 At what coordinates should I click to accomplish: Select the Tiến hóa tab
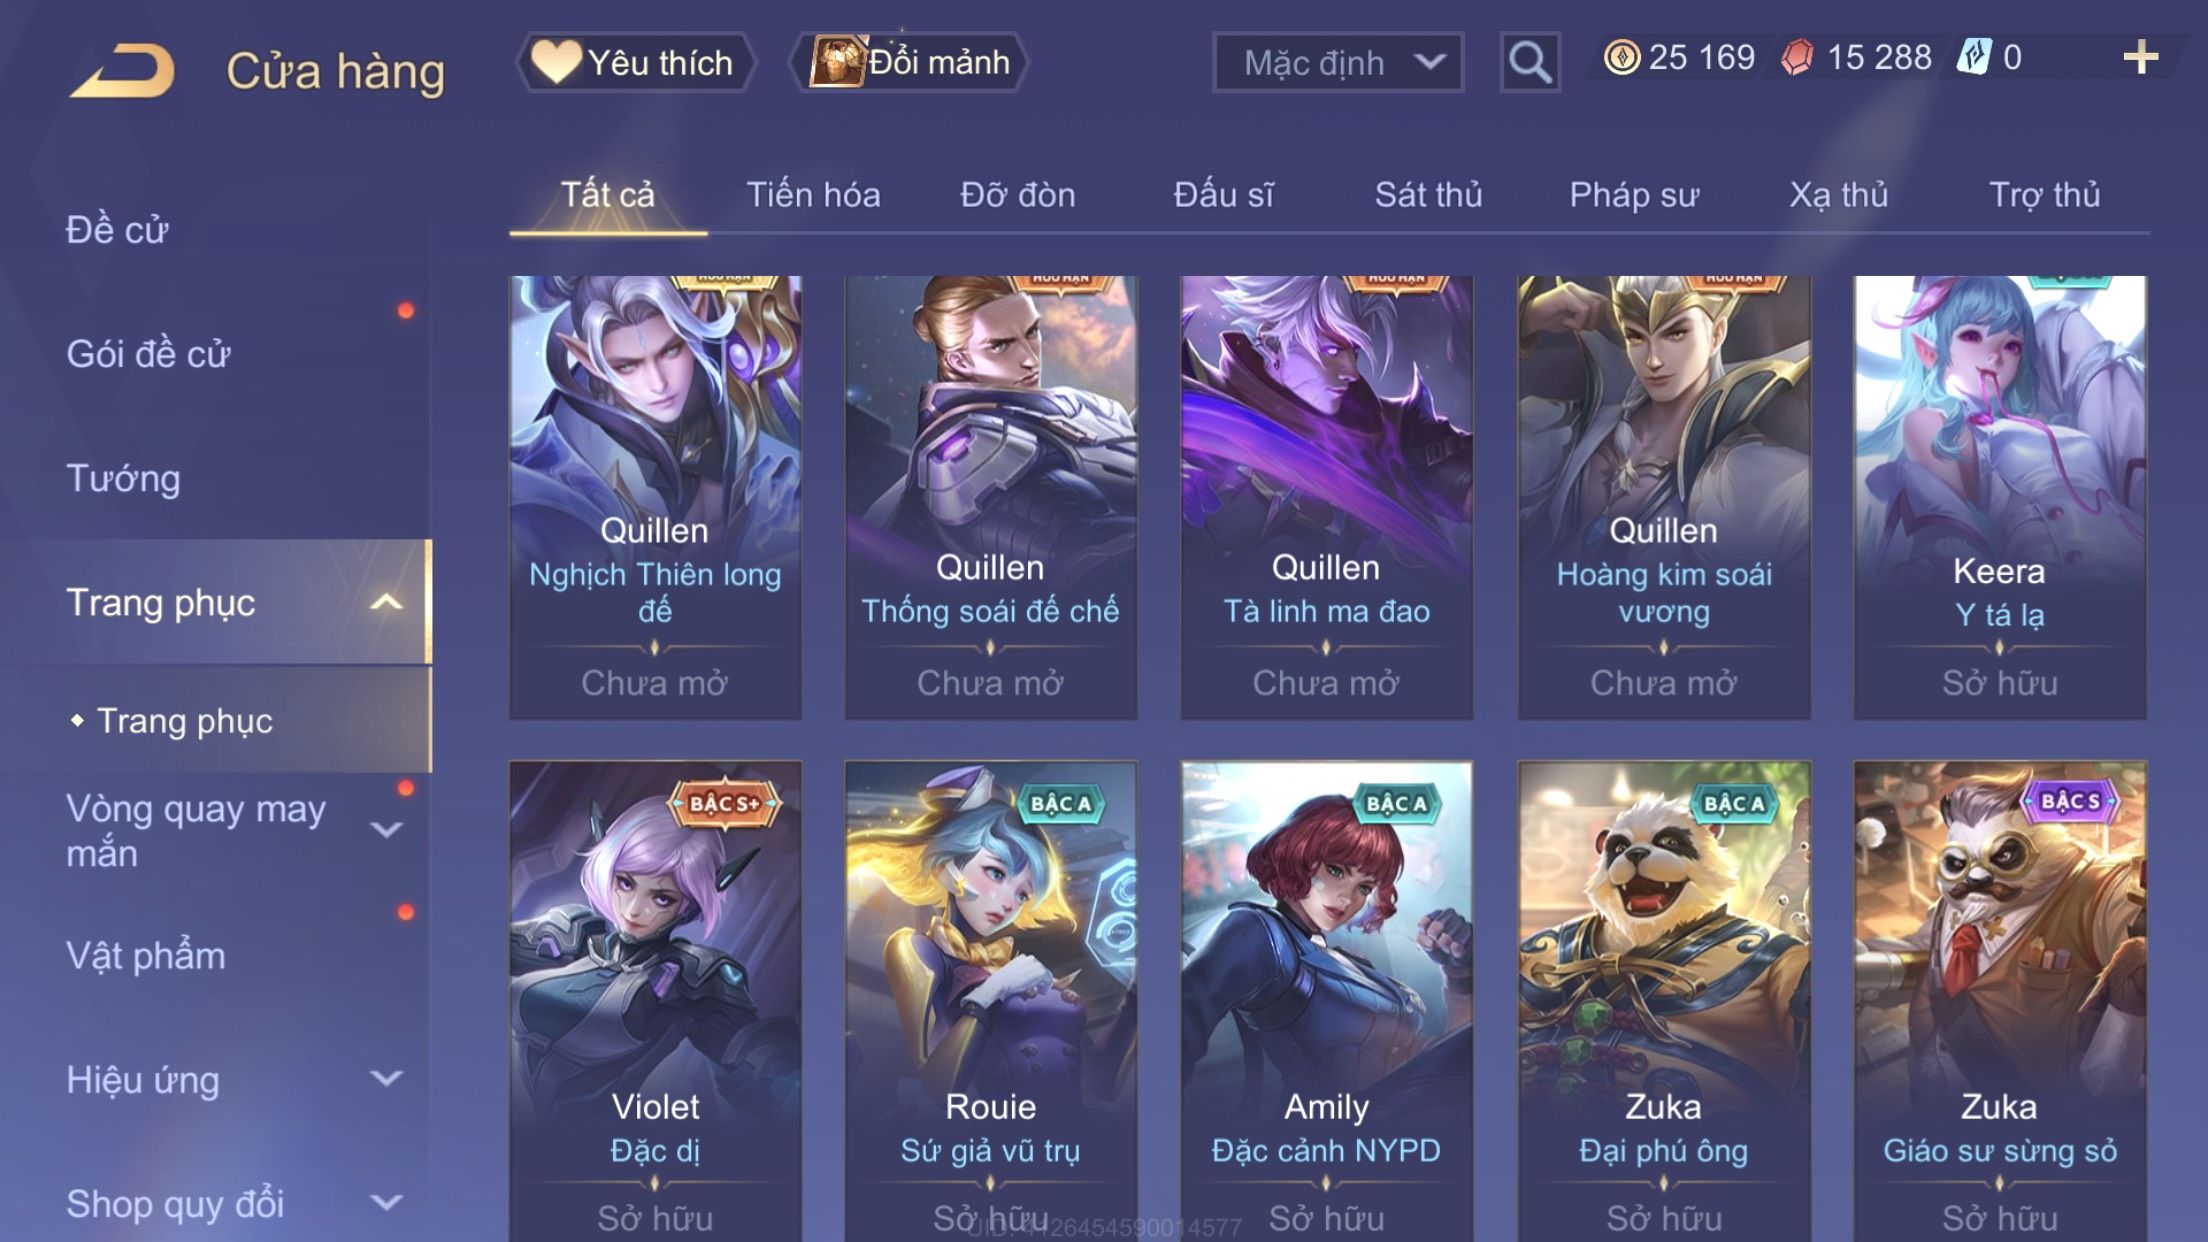coord(813,194)
